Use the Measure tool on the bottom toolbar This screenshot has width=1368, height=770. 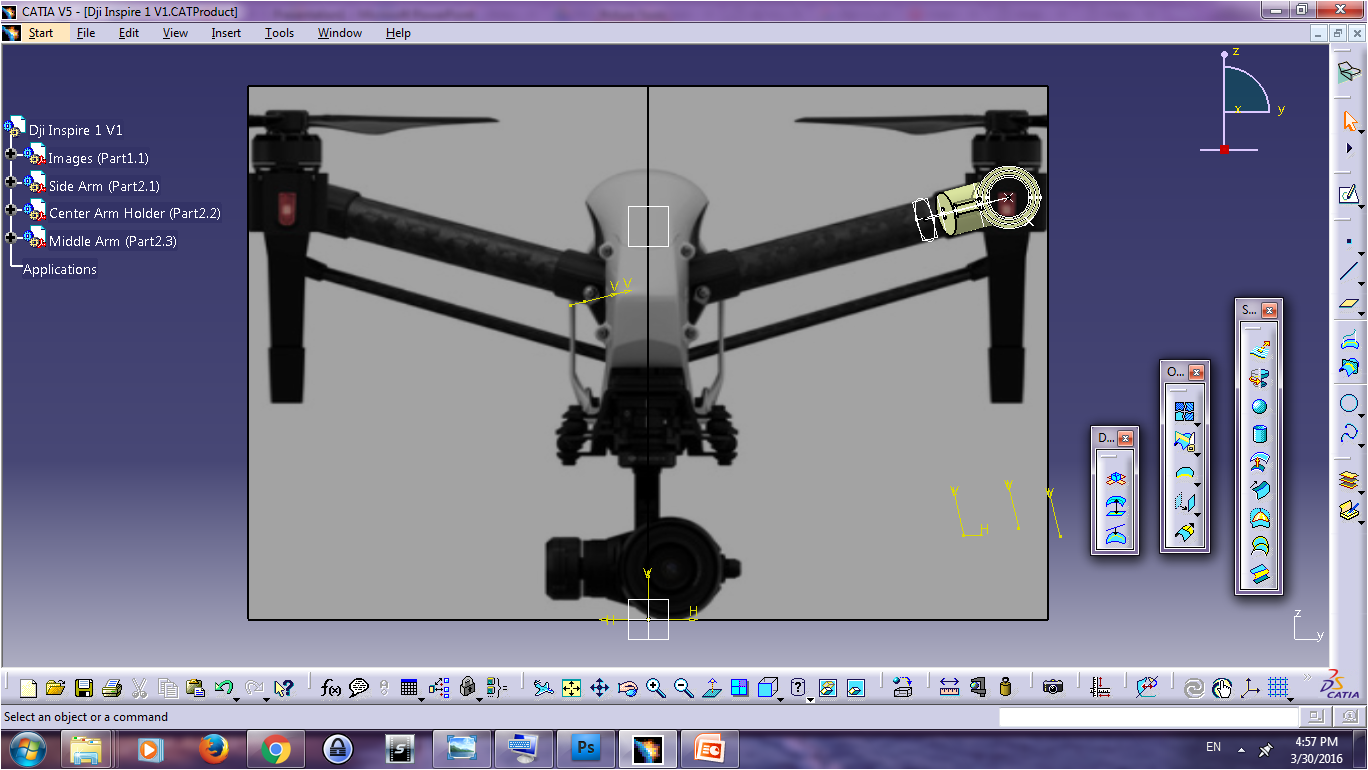tap(948, 687)
